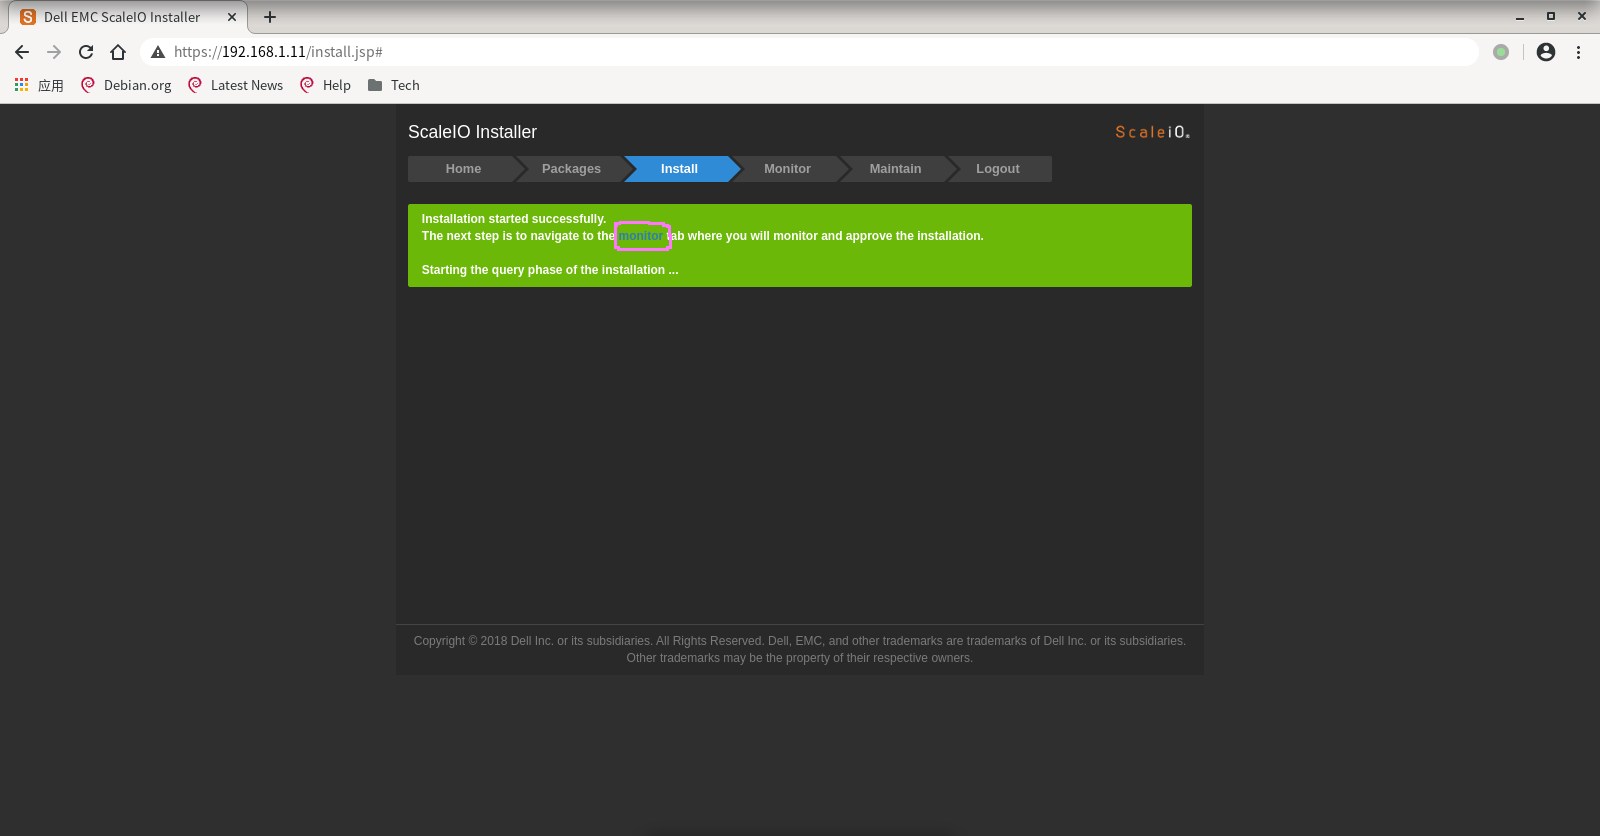
Task: Click Logout in the navigation bar
Action: 998,169
